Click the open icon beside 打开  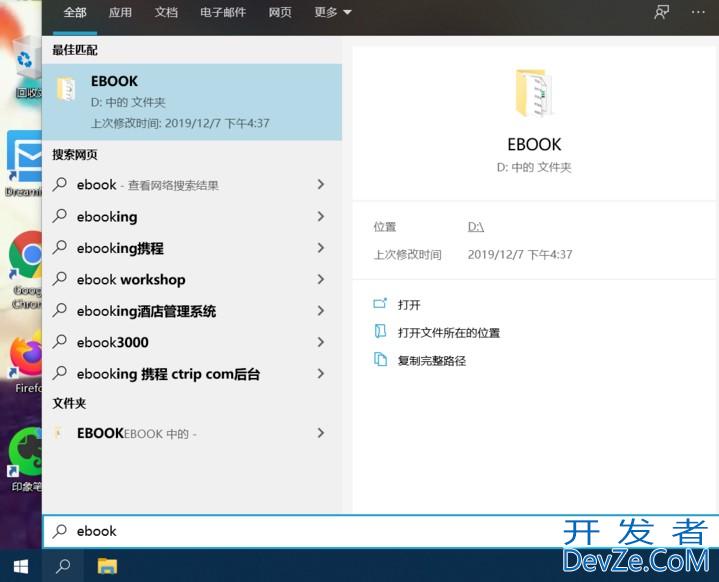point(380,304)
